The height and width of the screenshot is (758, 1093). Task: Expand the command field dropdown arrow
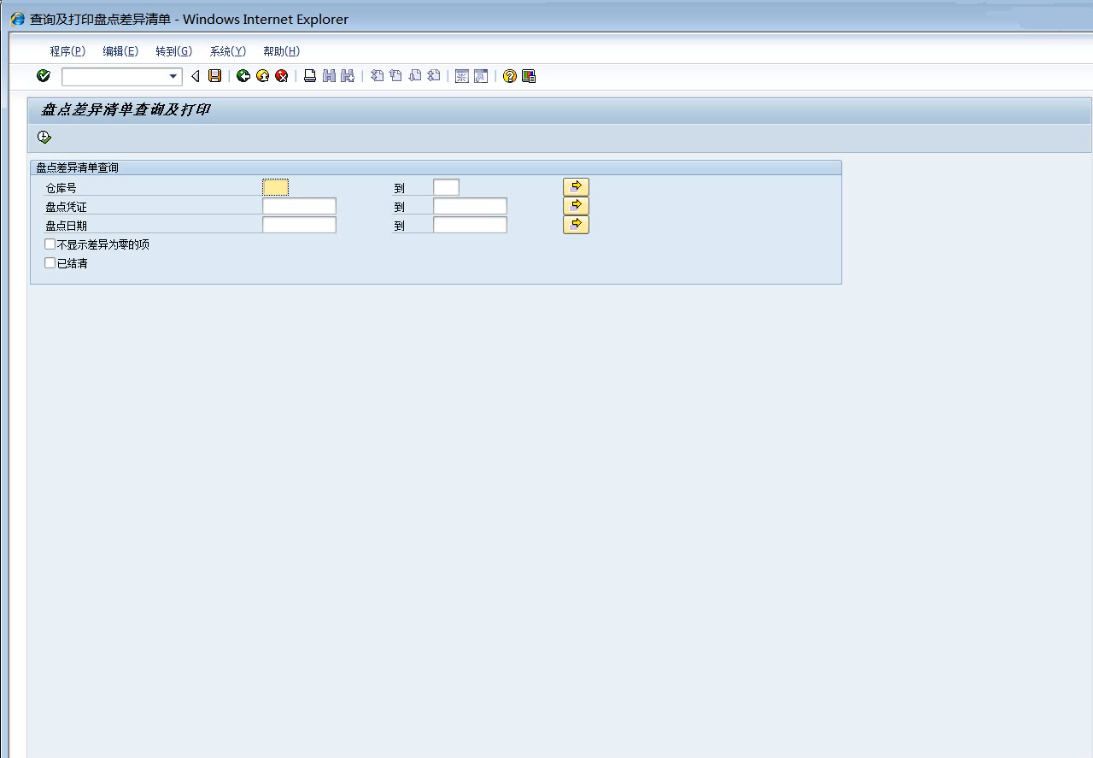point(173,76)
